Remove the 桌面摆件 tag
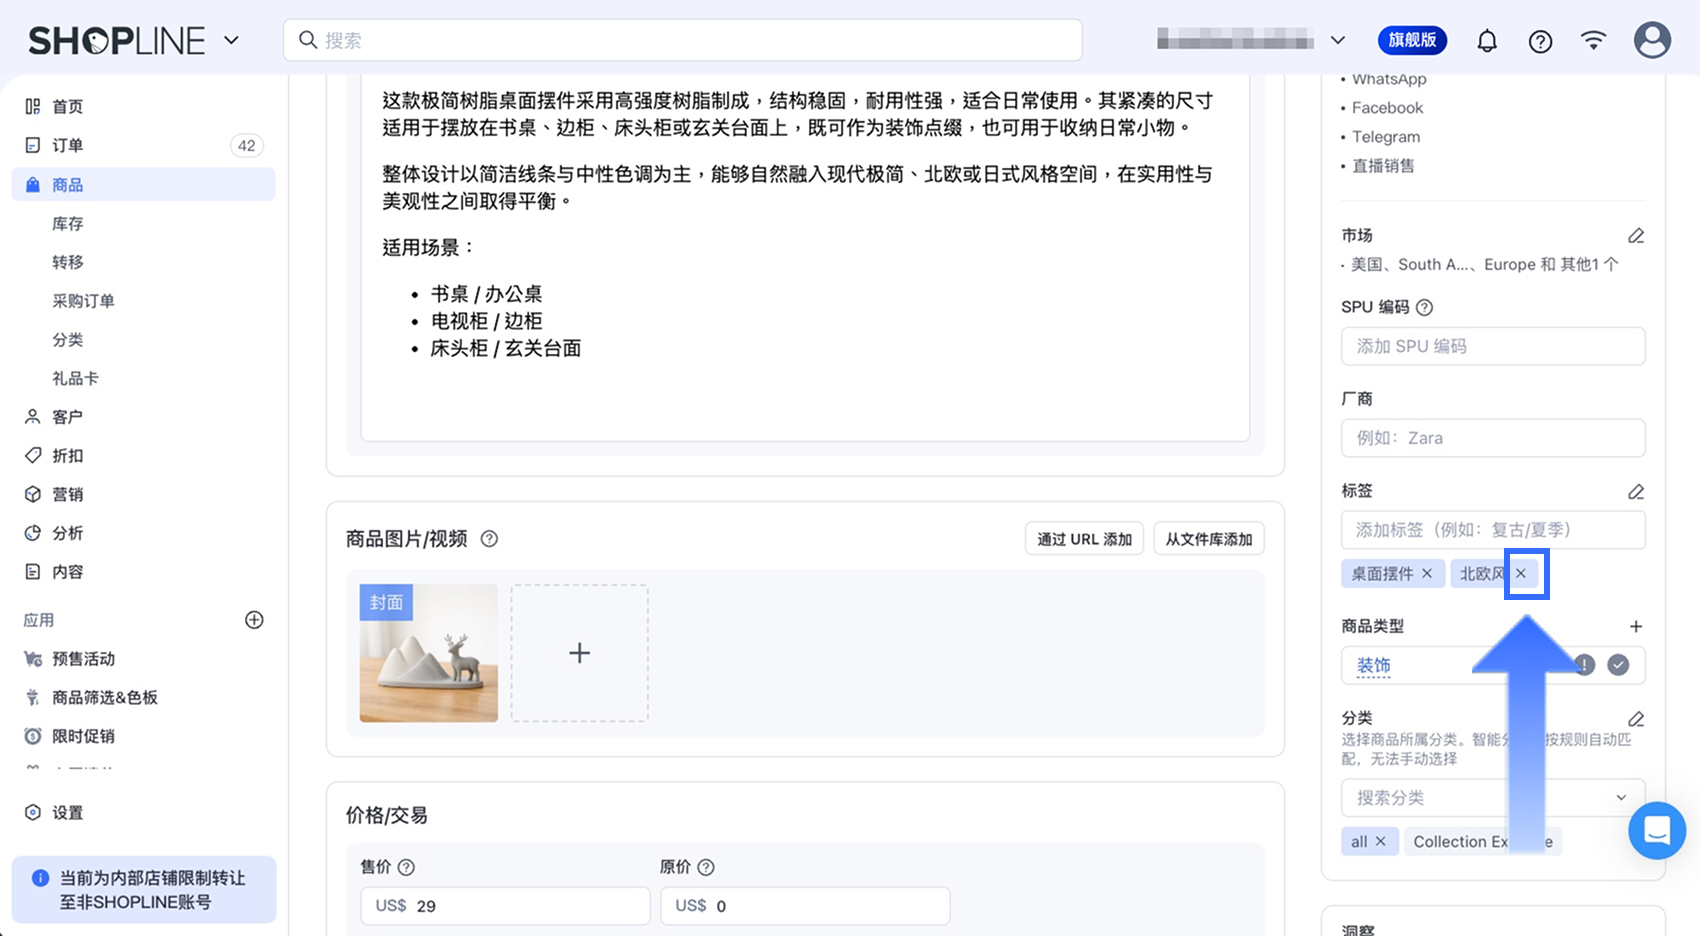The image size is (1700, 936). 1427,573
